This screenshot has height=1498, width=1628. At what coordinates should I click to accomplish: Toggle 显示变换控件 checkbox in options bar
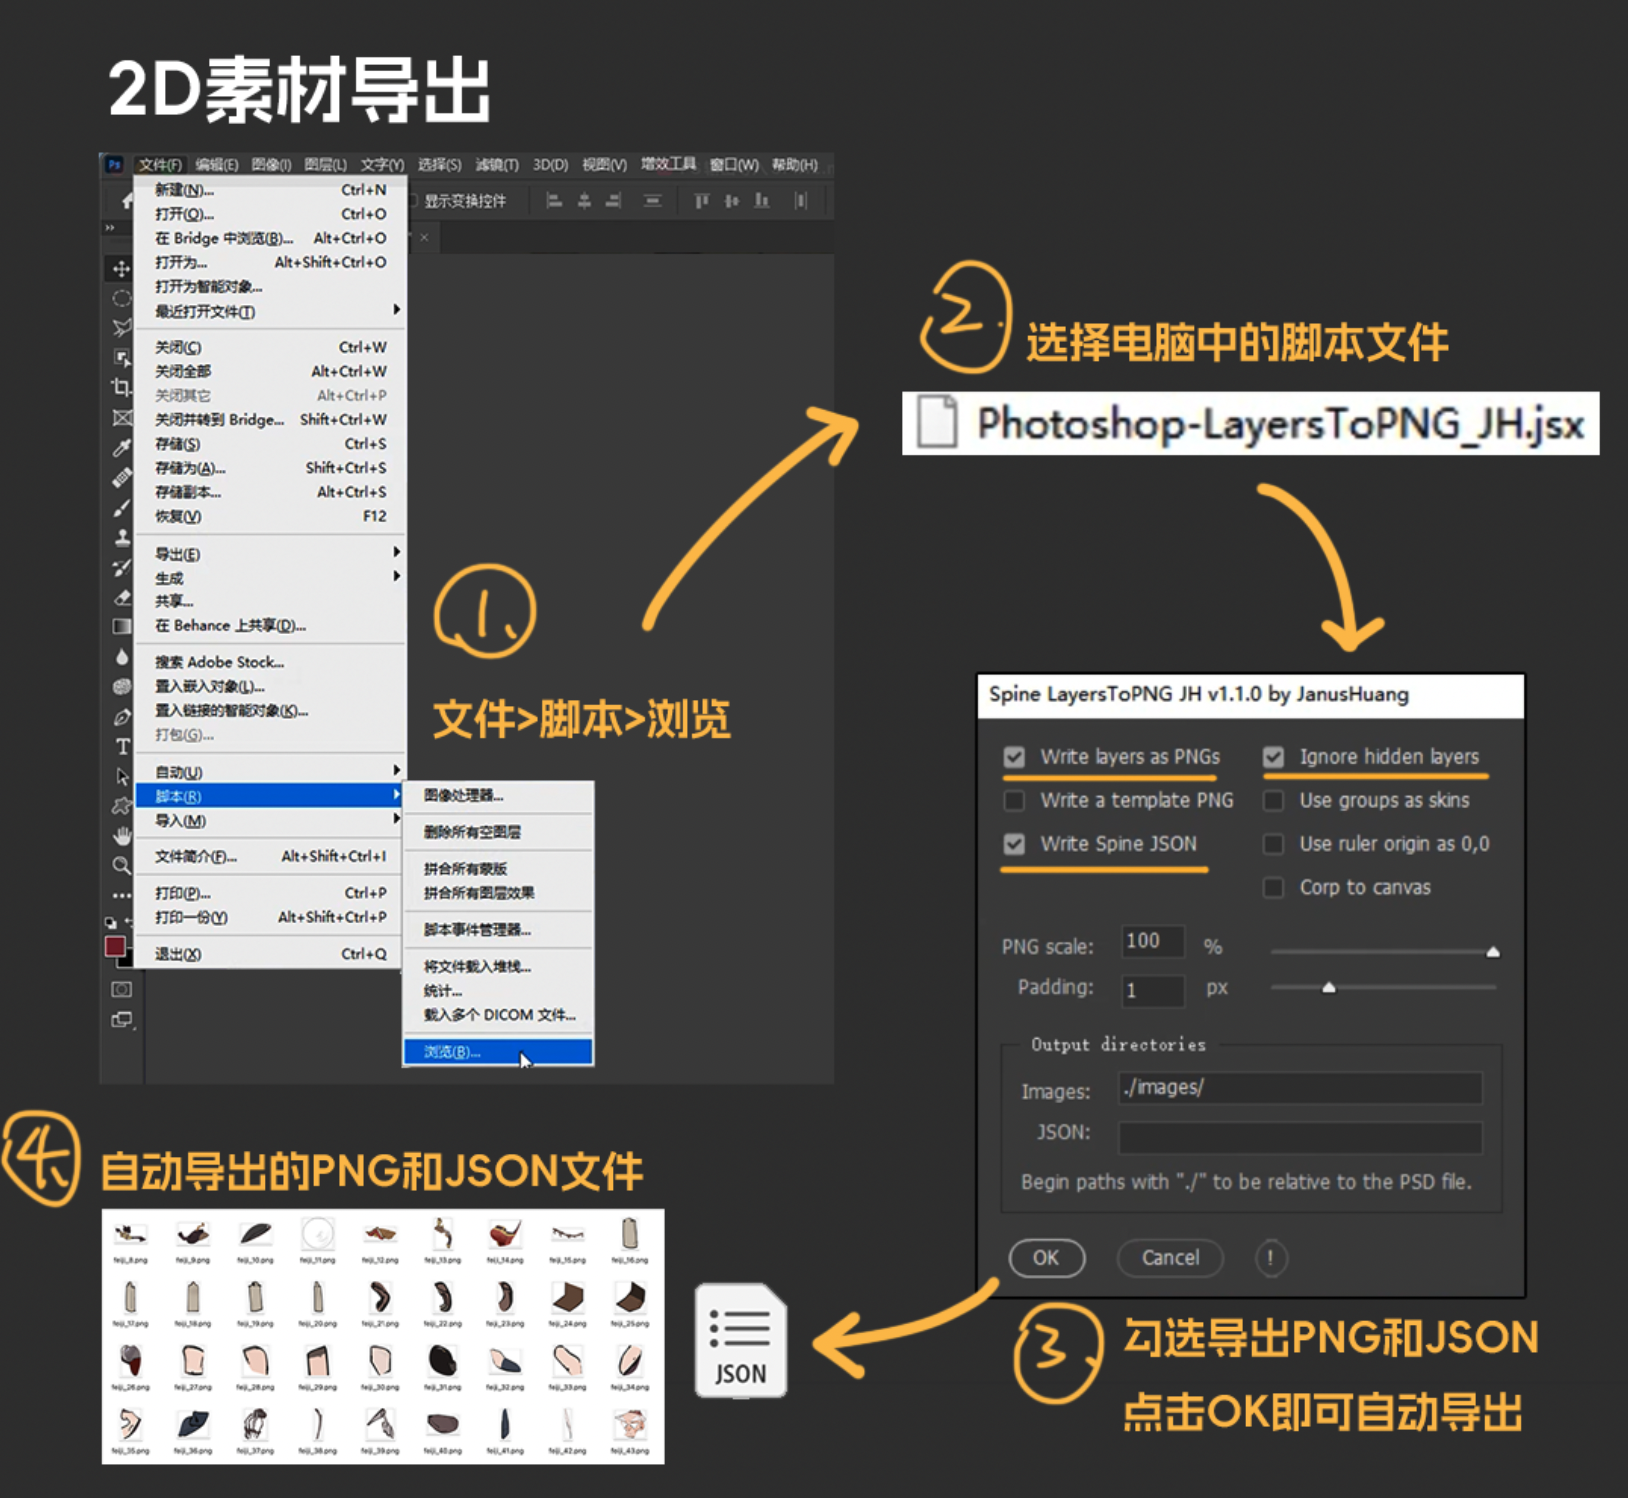click(x=411, y=201)
